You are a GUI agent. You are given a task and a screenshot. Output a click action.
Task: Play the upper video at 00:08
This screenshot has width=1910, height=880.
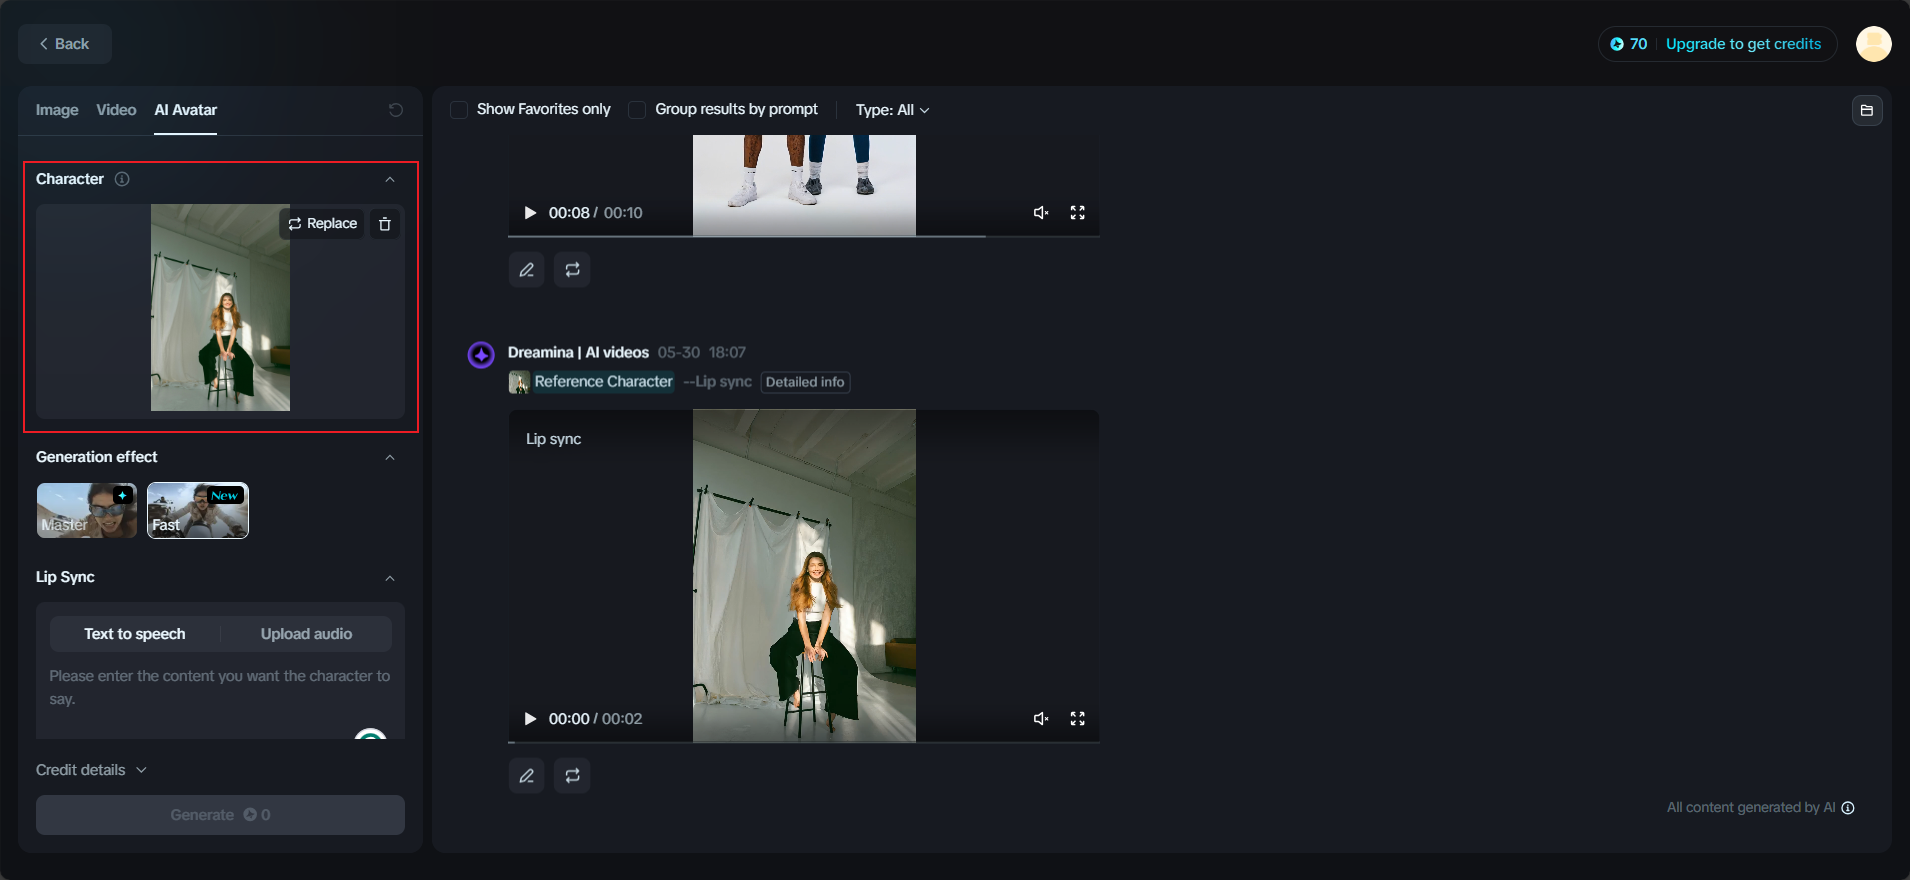530,213
